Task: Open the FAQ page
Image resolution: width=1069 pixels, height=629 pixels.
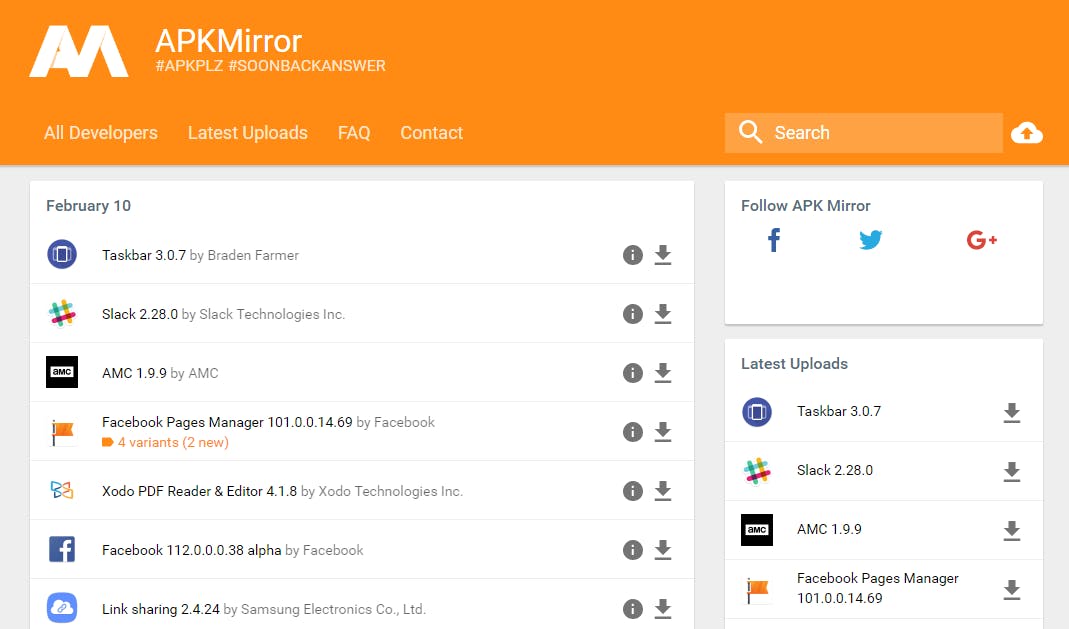Action: point(354,133)
